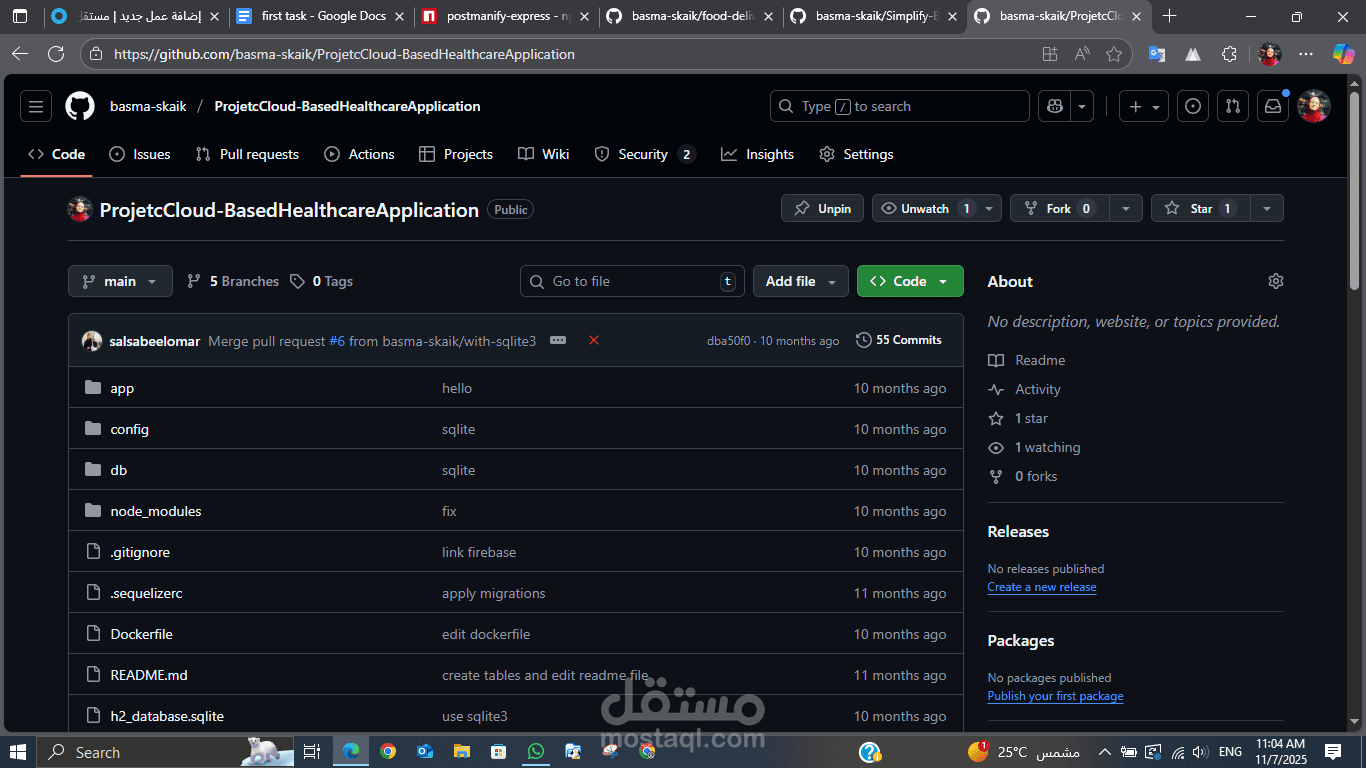Open WhatsApp from the taskbar

point(535,751)
